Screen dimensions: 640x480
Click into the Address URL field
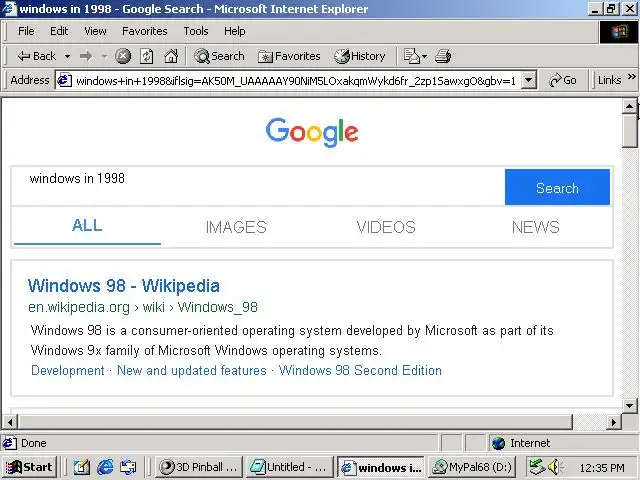point(296,80)
